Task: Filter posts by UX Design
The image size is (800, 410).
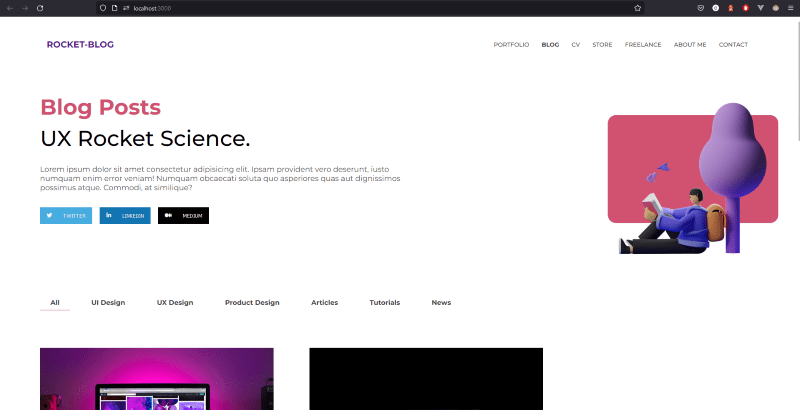Action: pos(175,302)
